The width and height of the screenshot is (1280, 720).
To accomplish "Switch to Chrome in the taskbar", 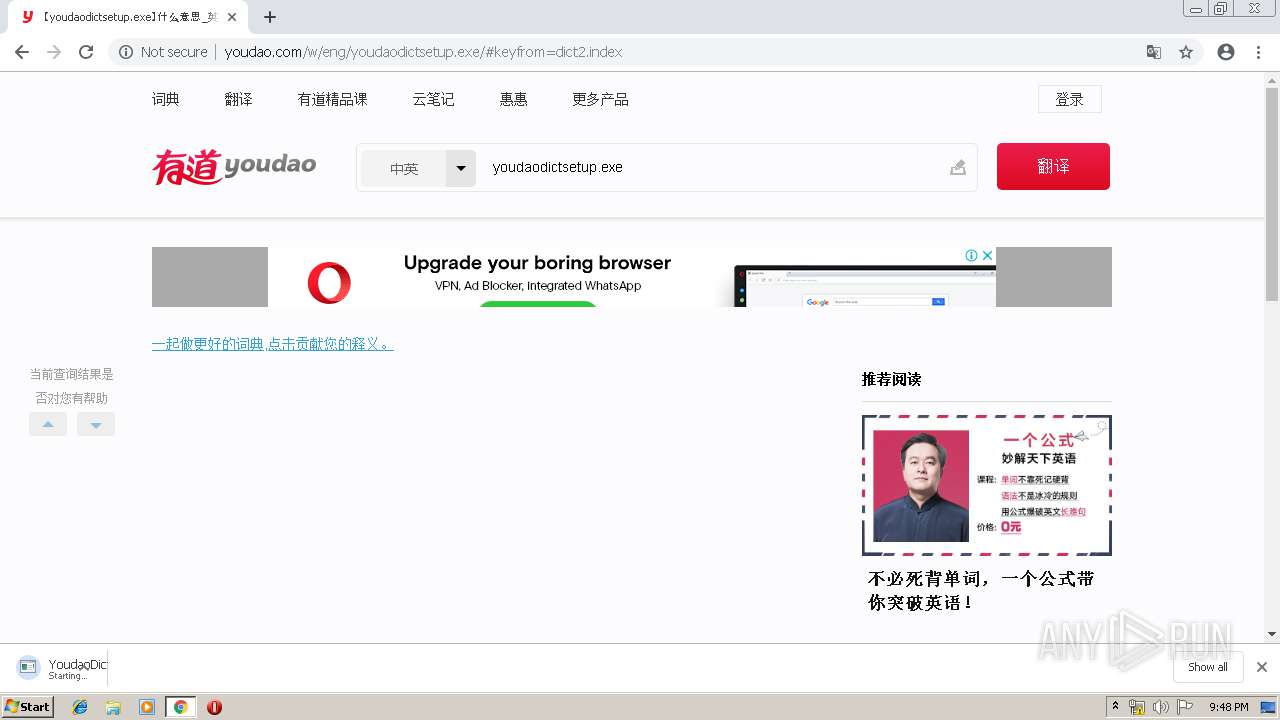I will click(x=180, y=707).
